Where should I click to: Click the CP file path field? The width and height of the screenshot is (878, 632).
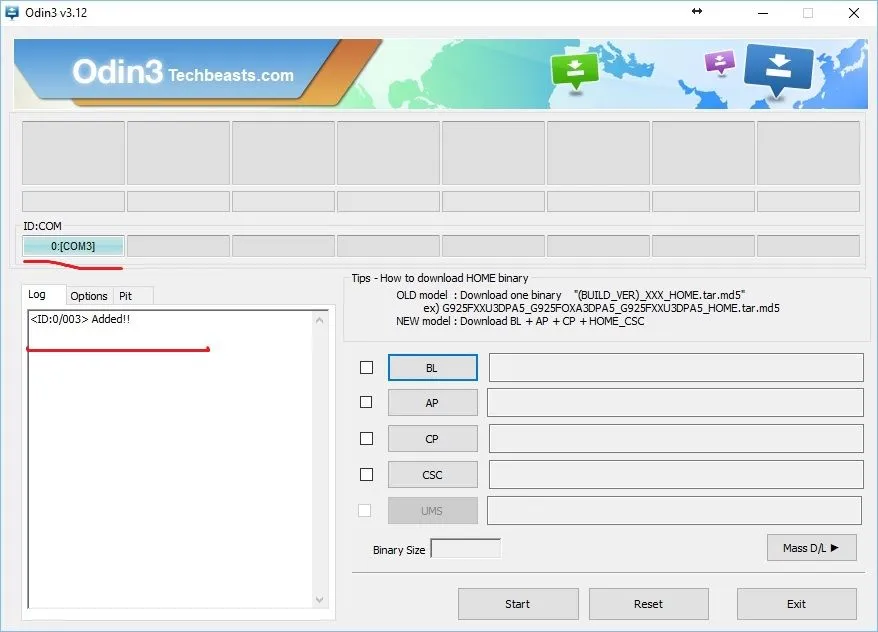click(676, 439)
